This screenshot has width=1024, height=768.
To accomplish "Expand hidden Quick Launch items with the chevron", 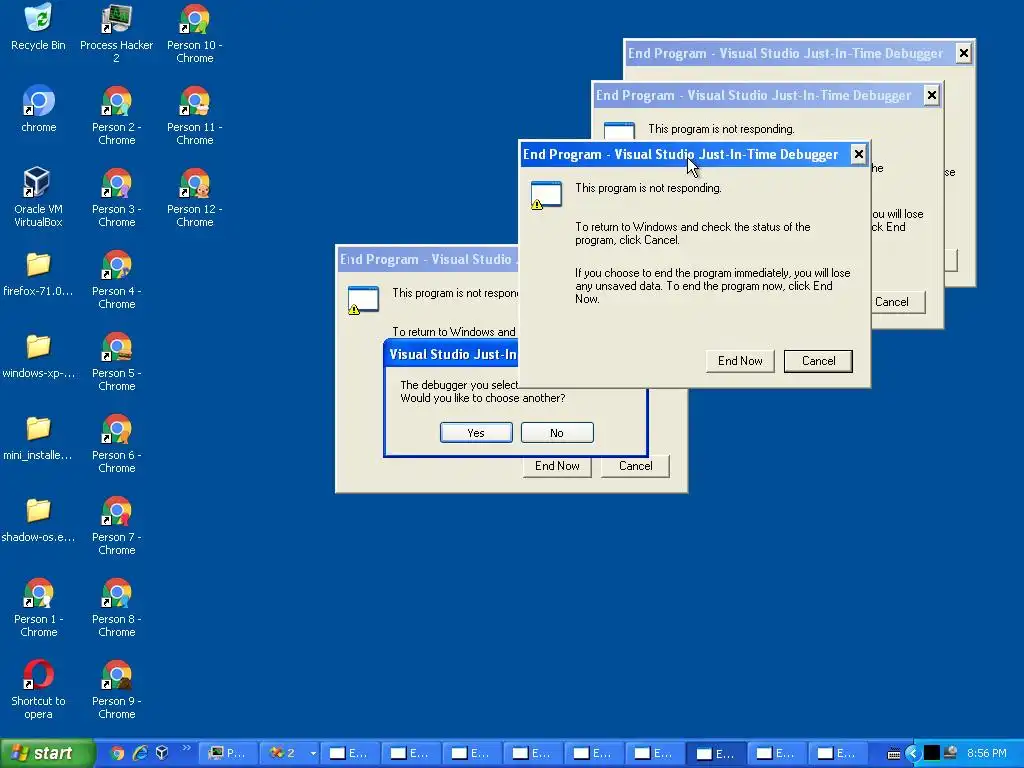I will coord(187,748).
